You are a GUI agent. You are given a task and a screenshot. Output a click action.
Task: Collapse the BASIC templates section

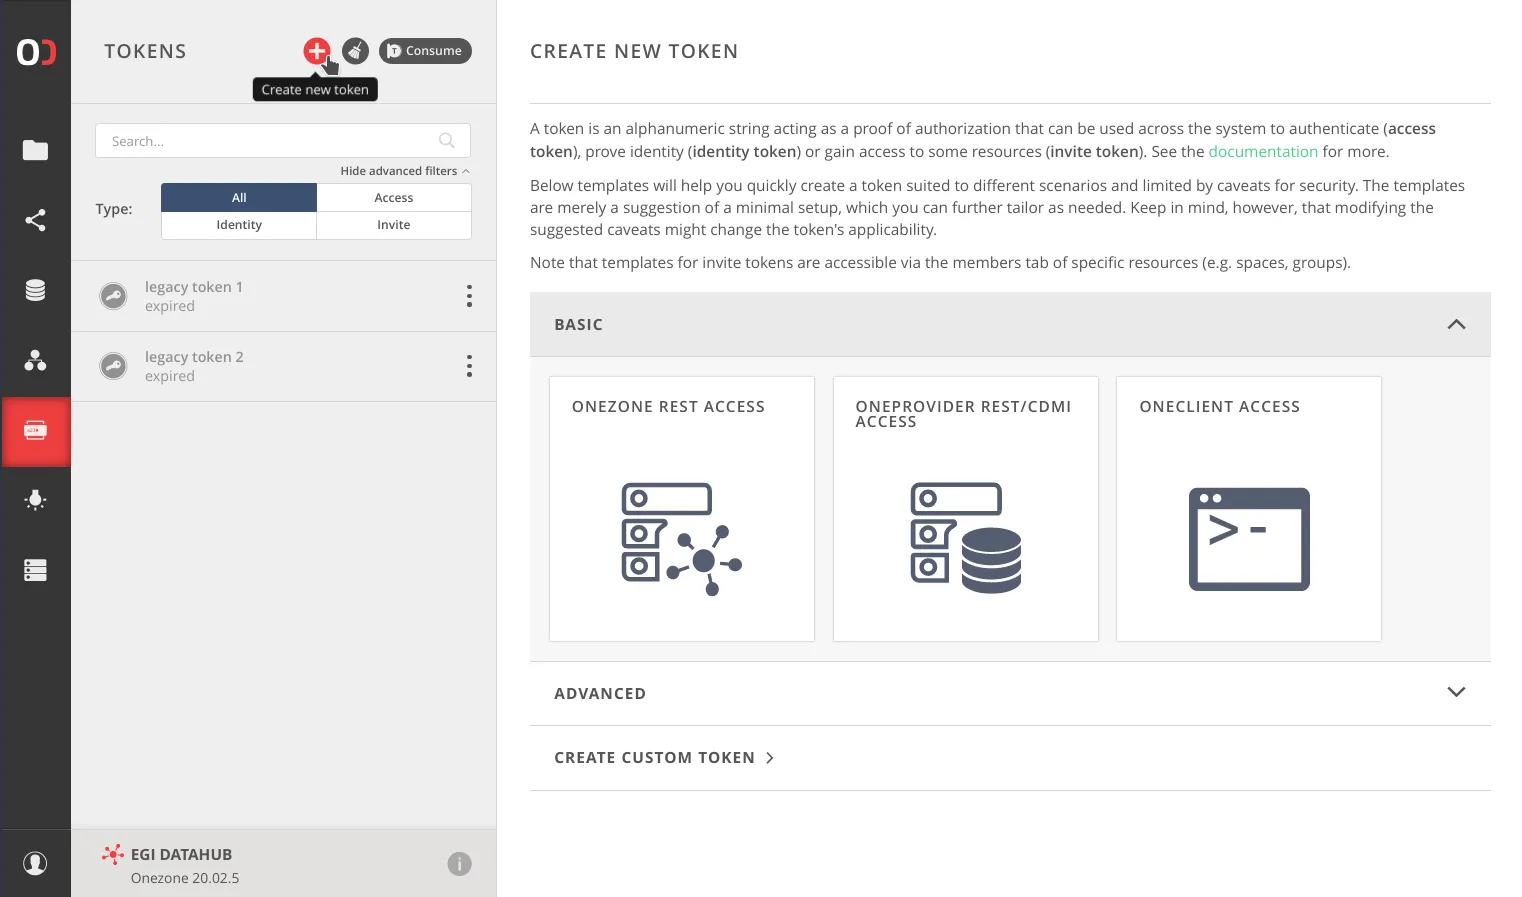click(1456, 324)
